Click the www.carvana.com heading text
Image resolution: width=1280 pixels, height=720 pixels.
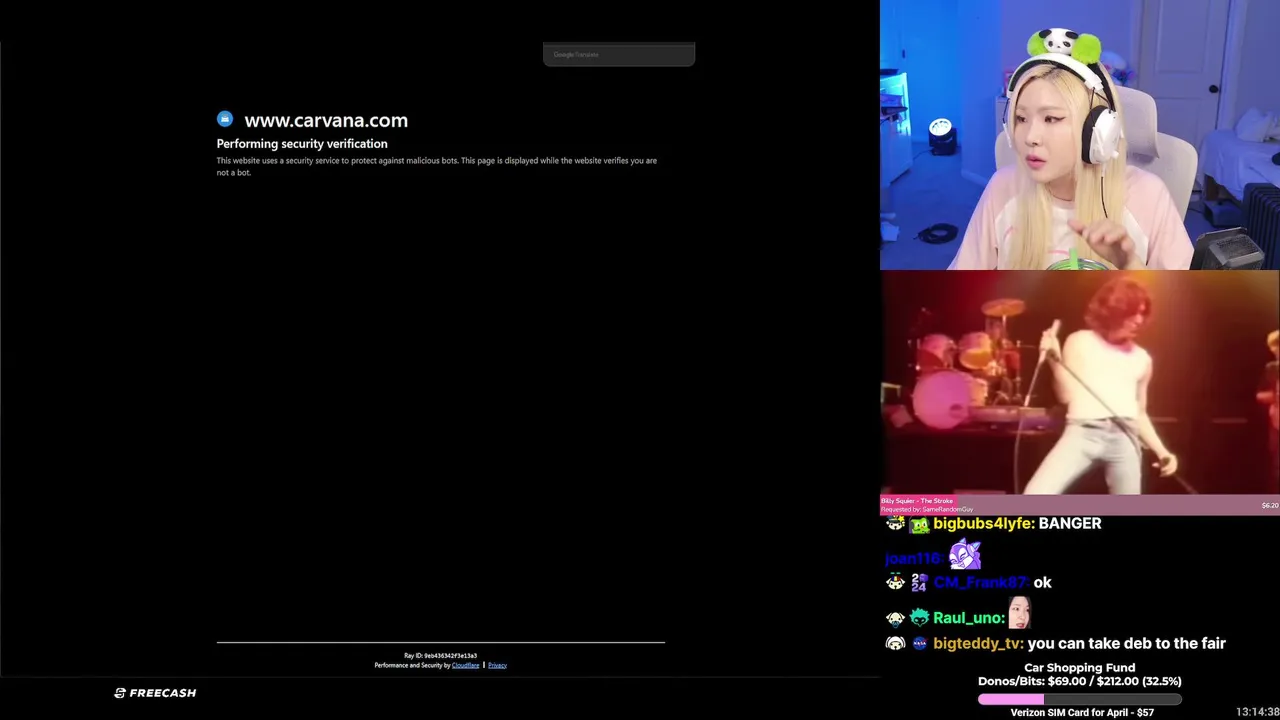click(x=326, y=120)
